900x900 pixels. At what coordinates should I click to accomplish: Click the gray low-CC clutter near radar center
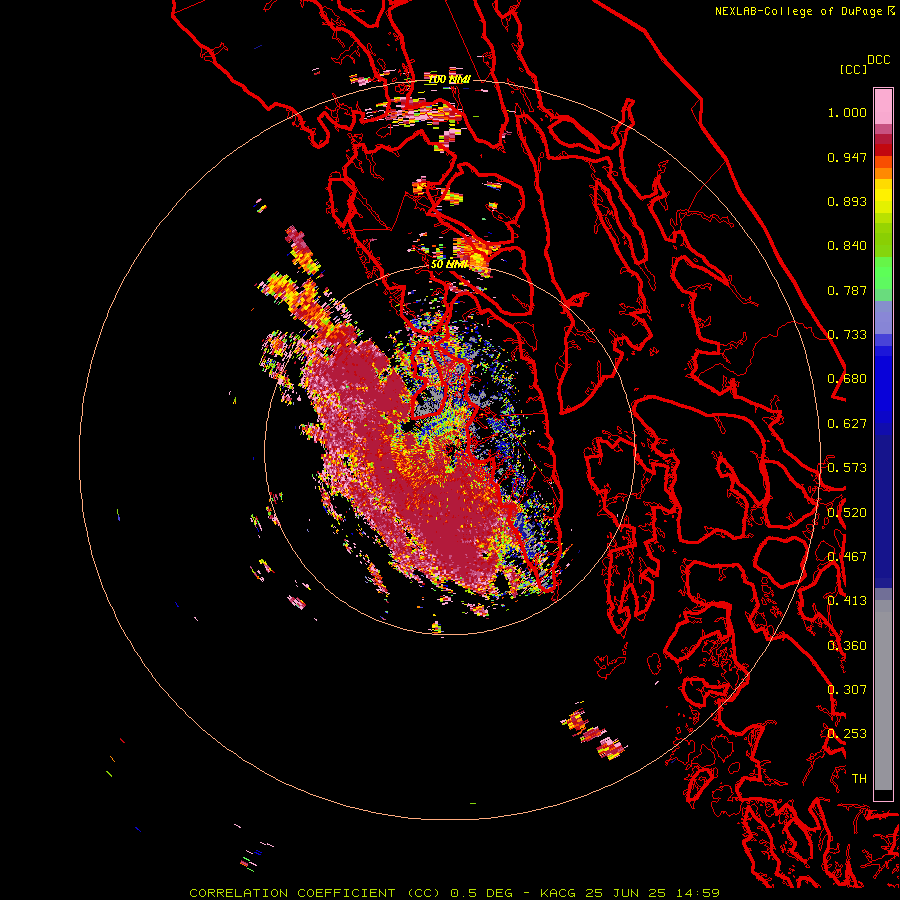[428, 405]
